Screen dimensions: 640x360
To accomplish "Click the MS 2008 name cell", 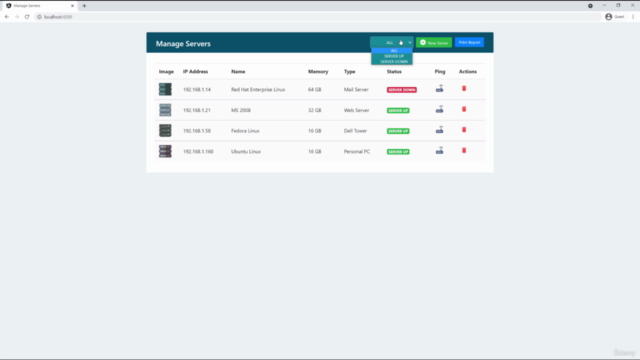I will click(241, 110).
